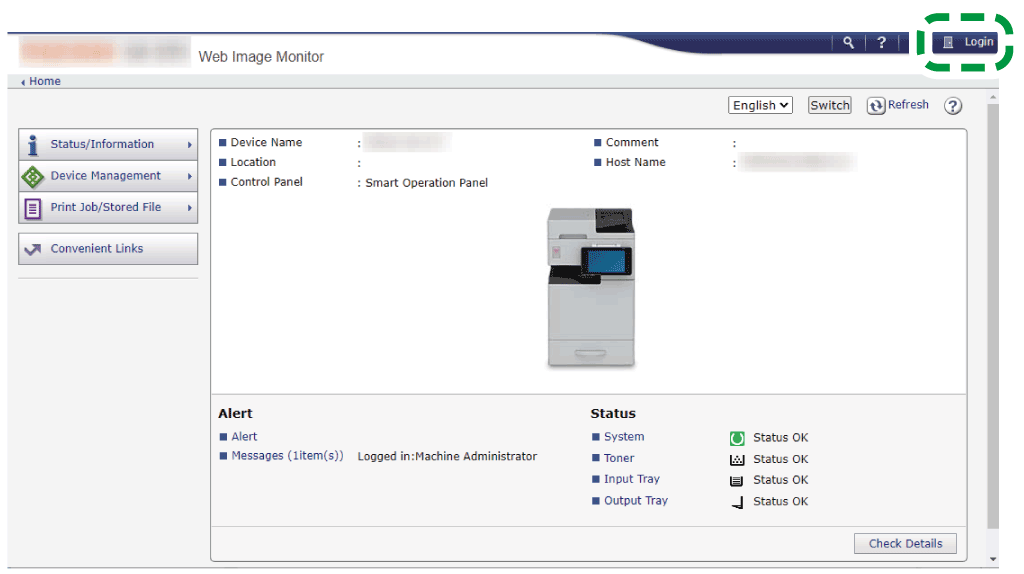Click the Comment label
Screen dimensions: 1024x574
632,142
